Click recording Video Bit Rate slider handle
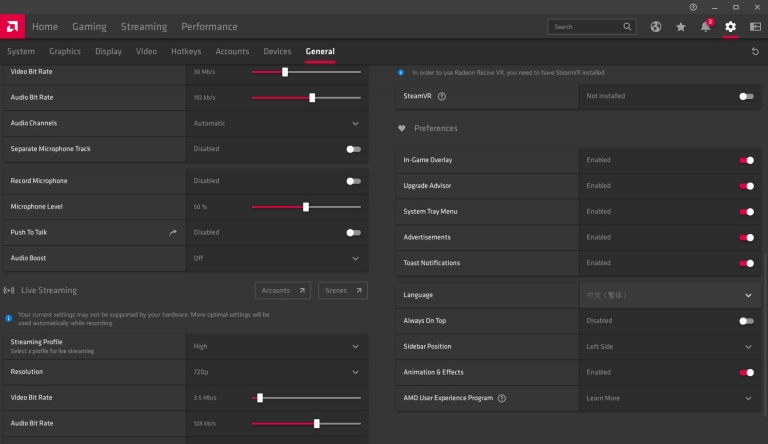Screen dimensions: 768x444 pyautogui.click(x=285, y=72)
